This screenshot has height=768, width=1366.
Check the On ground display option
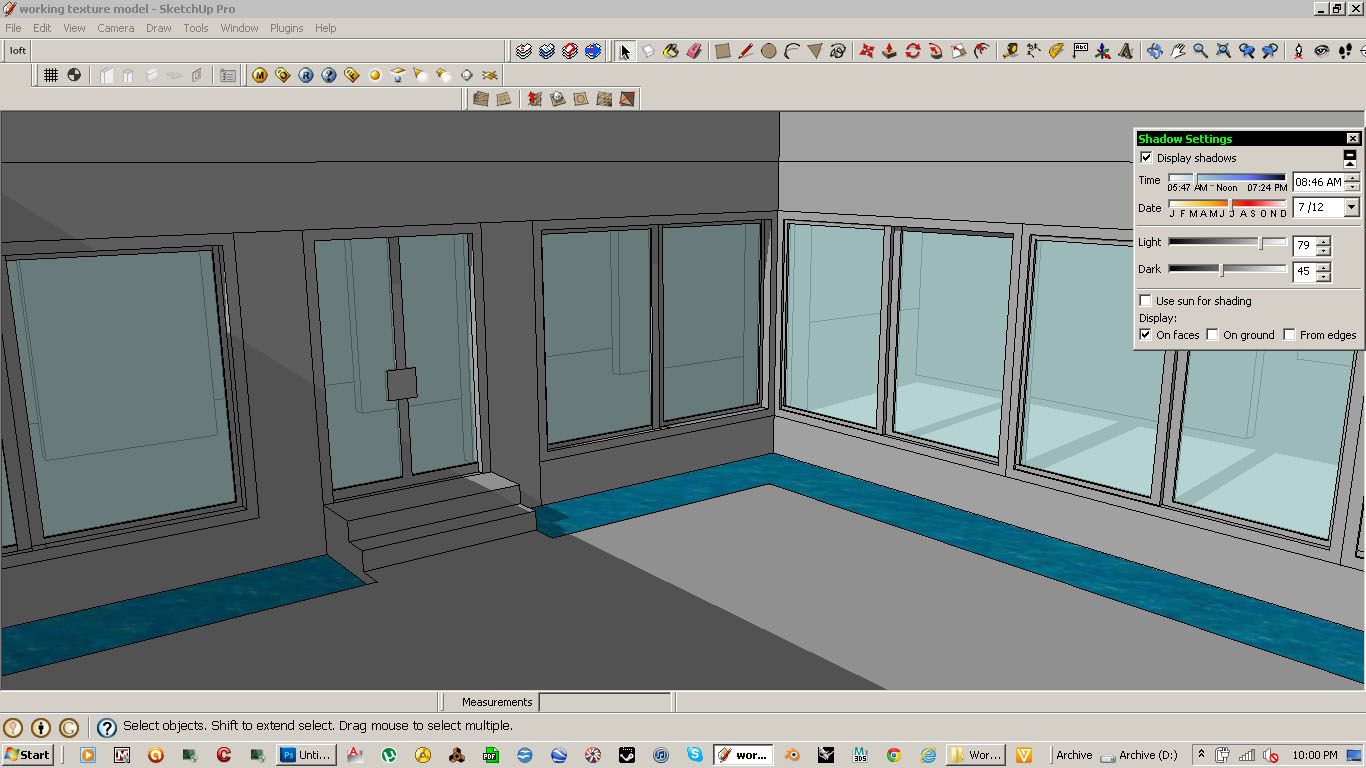pyautogui.click(x=1212, y=335)
